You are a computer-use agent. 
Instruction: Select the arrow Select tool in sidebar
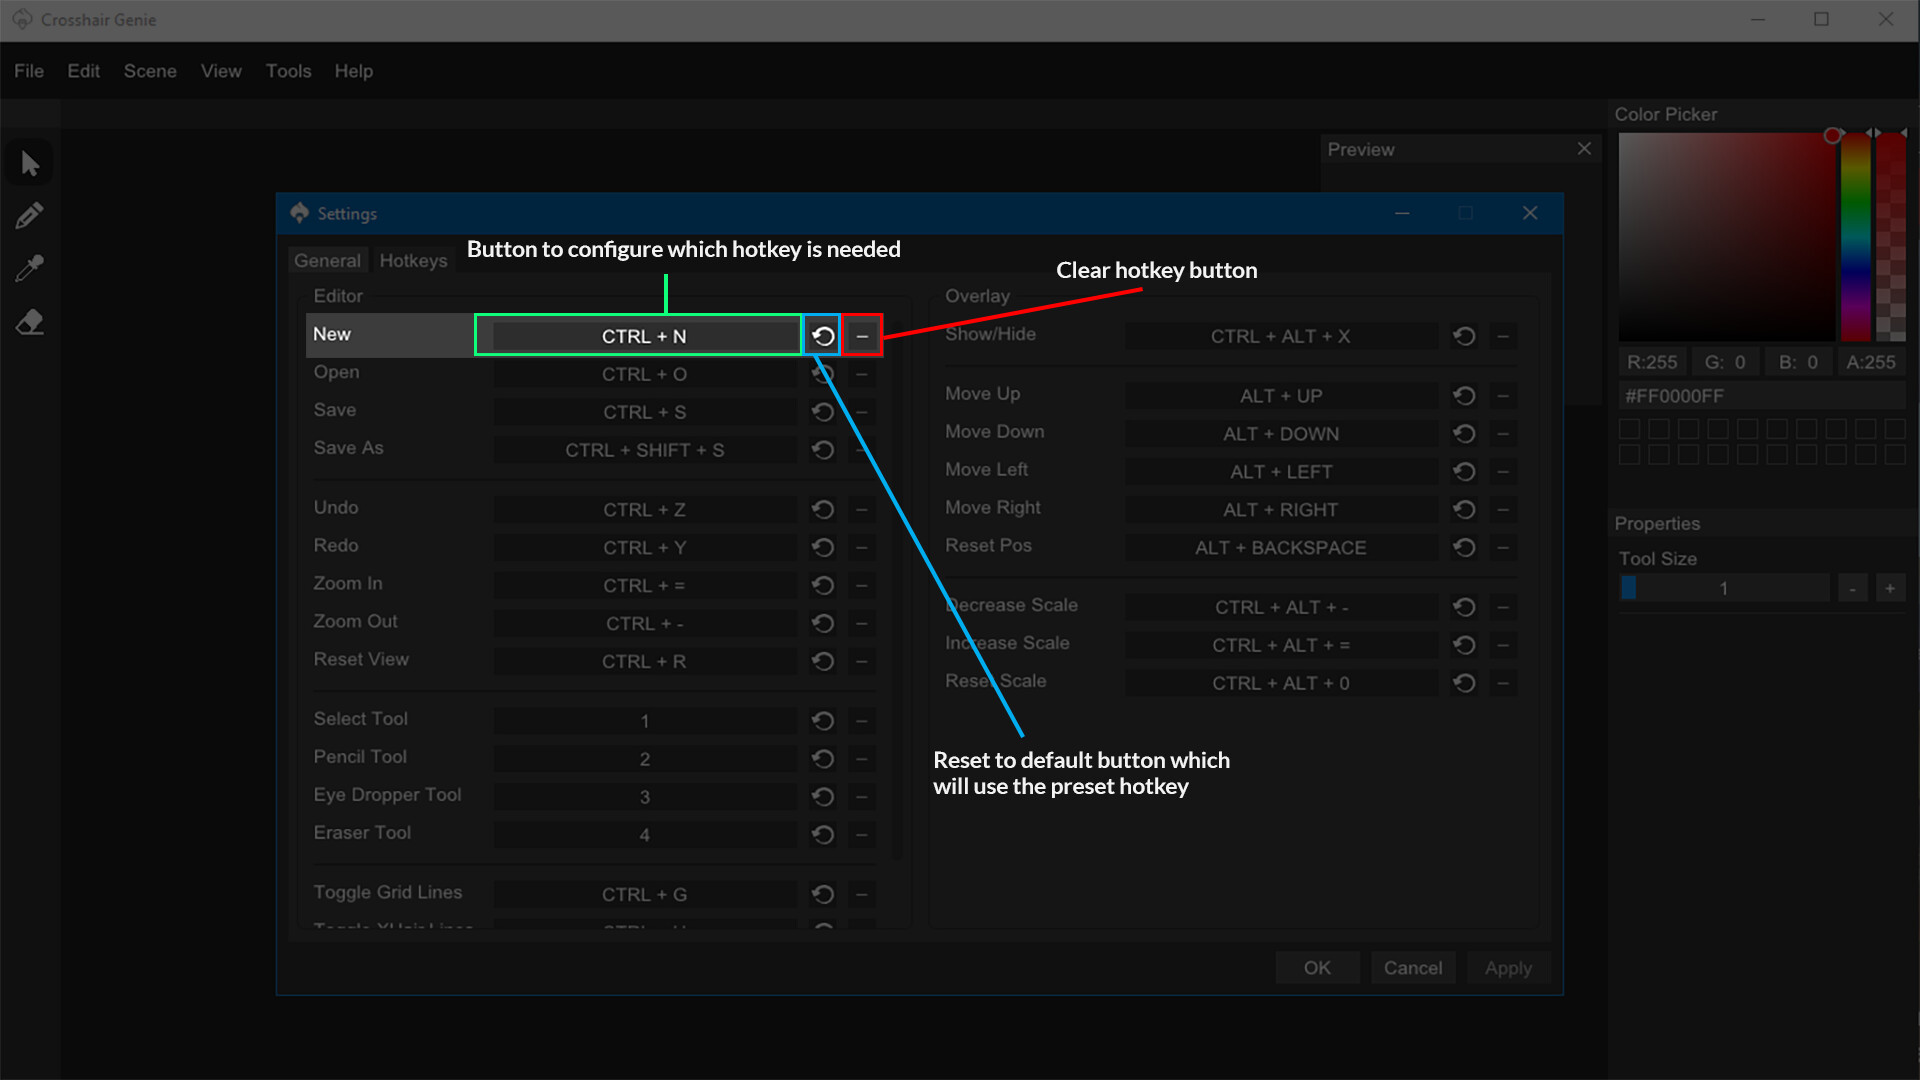pyautogui.click(x=30, y=163)
